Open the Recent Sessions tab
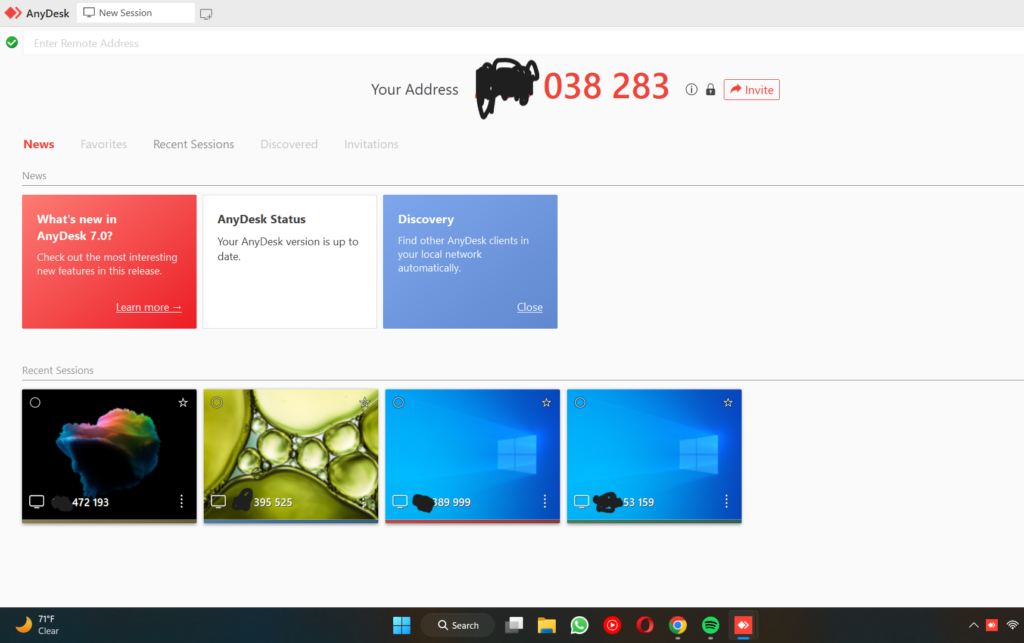1024x643 pixels. tap(193, 144)
